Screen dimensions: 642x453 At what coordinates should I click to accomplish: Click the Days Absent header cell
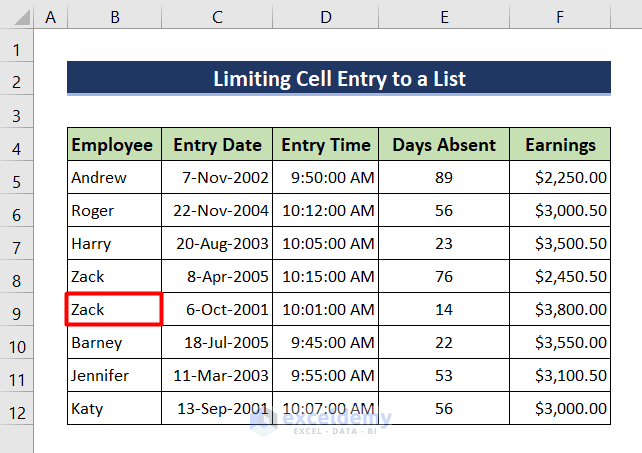pos(444,145)
